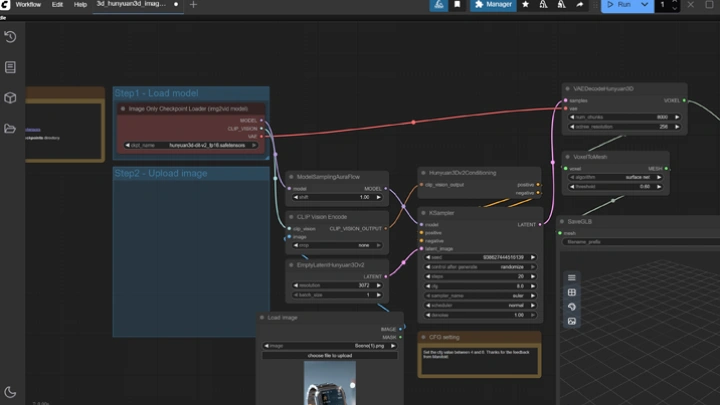The image size is (720, 405).
Task: Click choose file to upload button
Action: [330, 355]
